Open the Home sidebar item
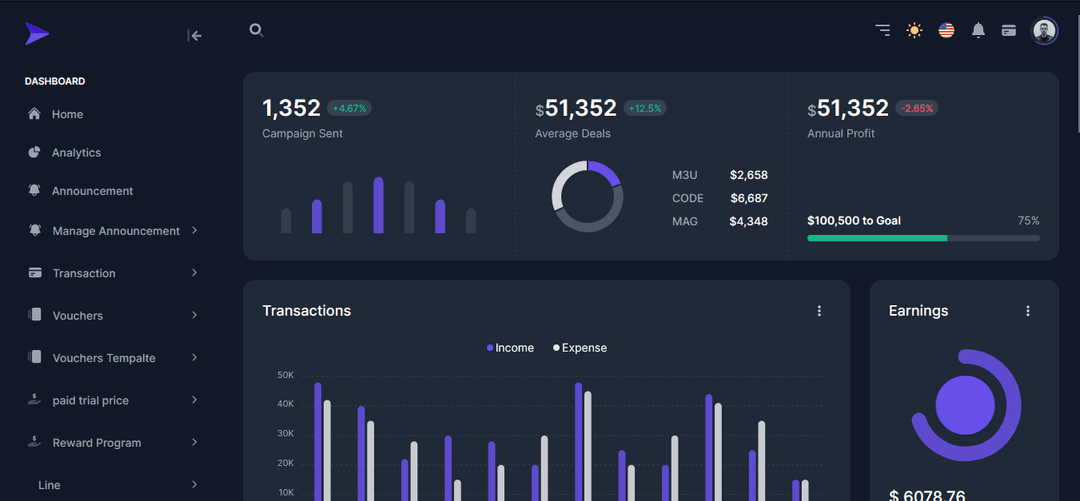1080x501 pixels. click(67, 115)
